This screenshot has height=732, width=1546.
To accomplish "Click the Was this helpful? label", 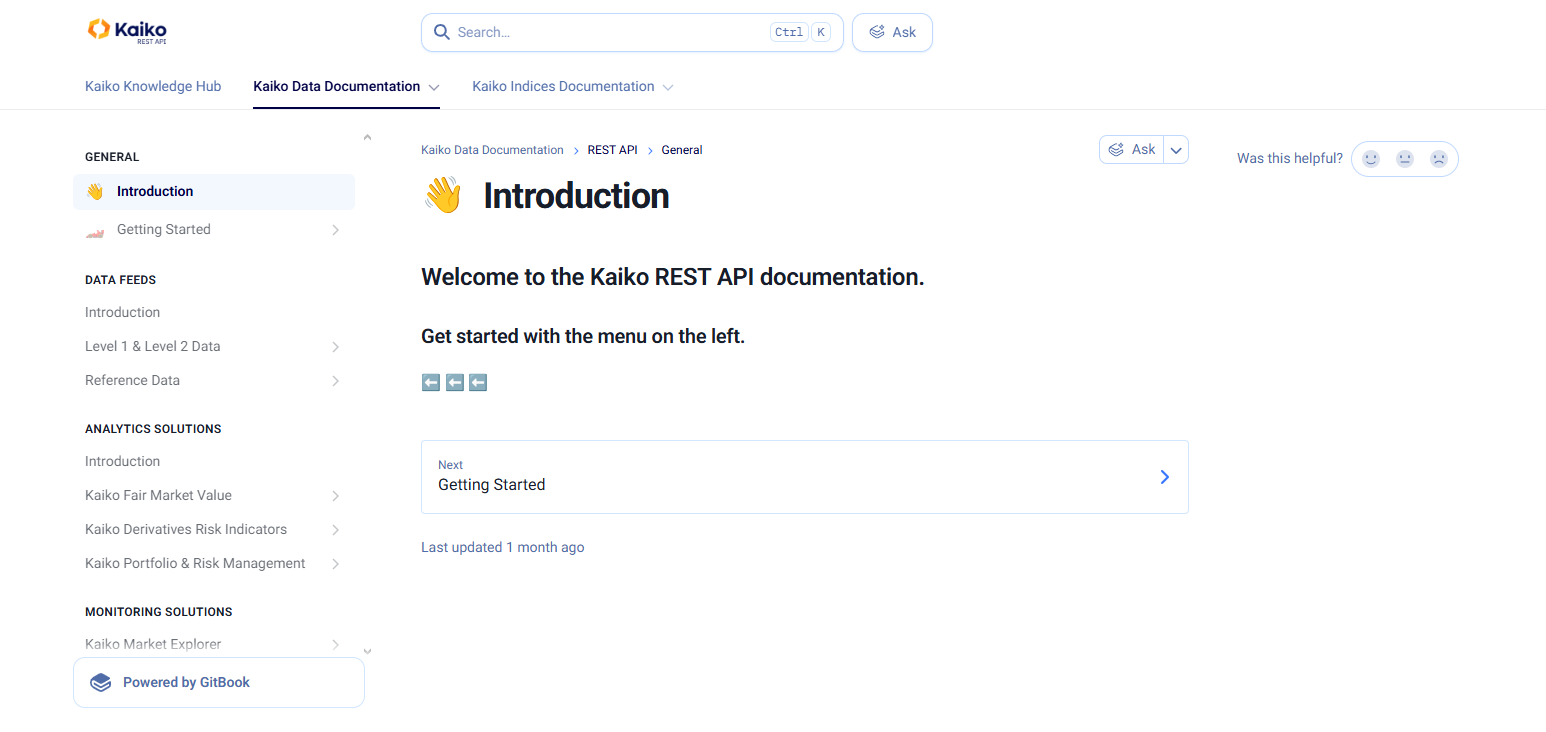I will click(x=1290, y=158).
